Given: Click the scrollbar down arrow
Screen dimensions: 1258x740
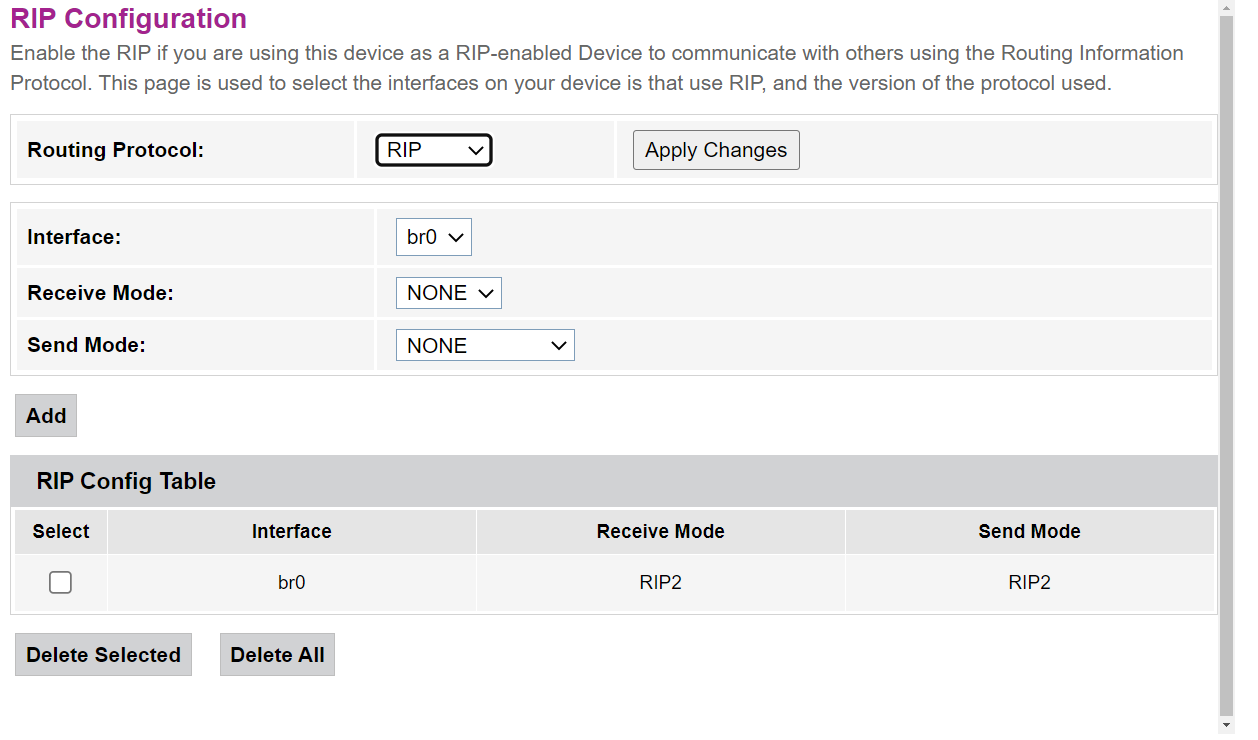Looking at the screenshot, I should pyautogui.click(x=1227, y=725).
